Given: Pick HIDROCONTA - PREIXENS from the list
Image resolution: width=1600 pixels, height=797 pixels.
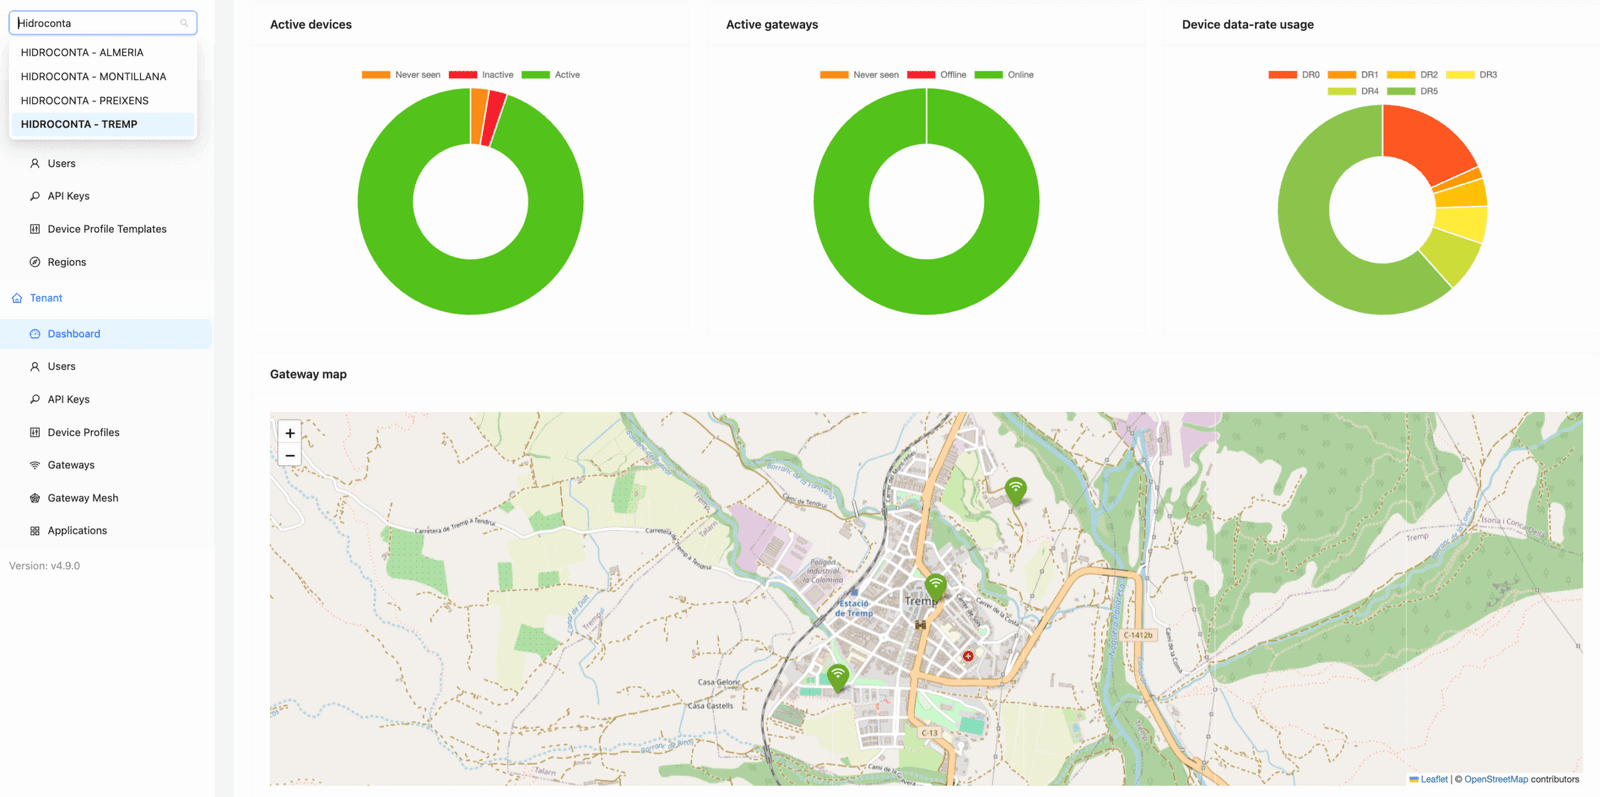Looking at the screenshot, I should [x=84, y=100].
